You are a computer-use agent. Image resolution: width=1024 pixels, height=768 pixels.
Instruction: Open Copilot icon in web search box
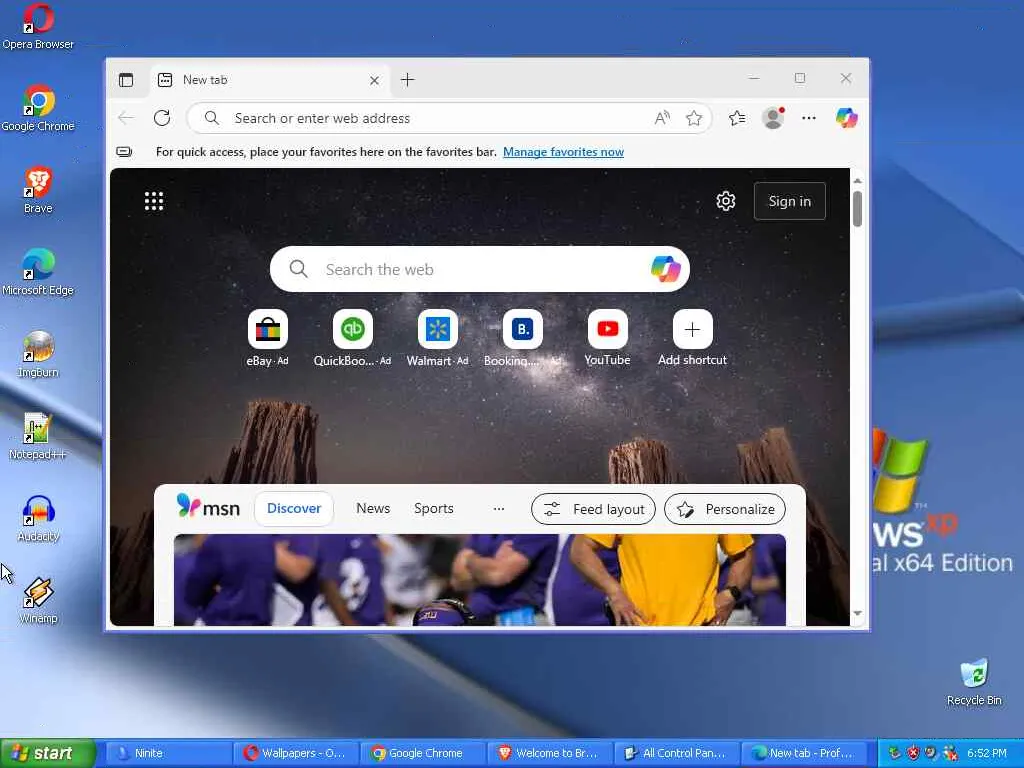point(665,269)
